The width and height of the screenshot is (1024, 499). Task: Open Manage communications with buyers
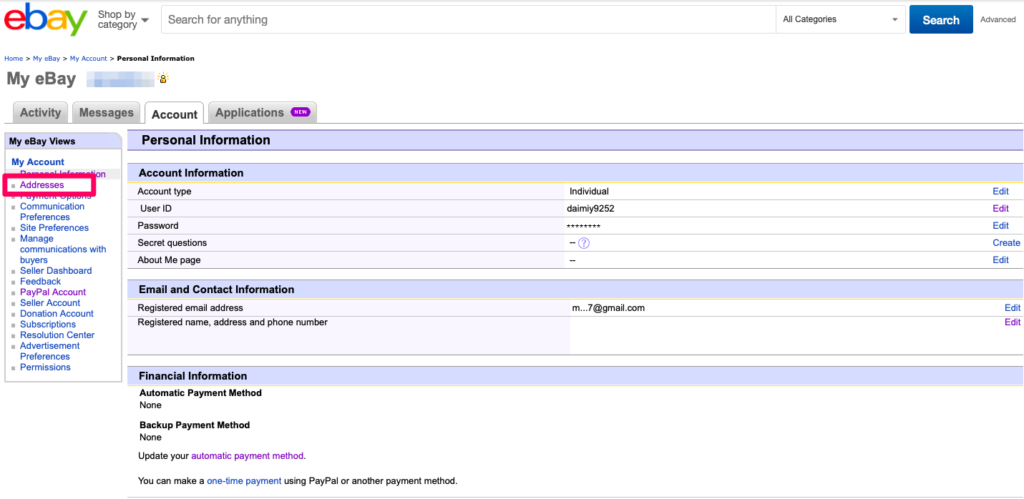63,250
